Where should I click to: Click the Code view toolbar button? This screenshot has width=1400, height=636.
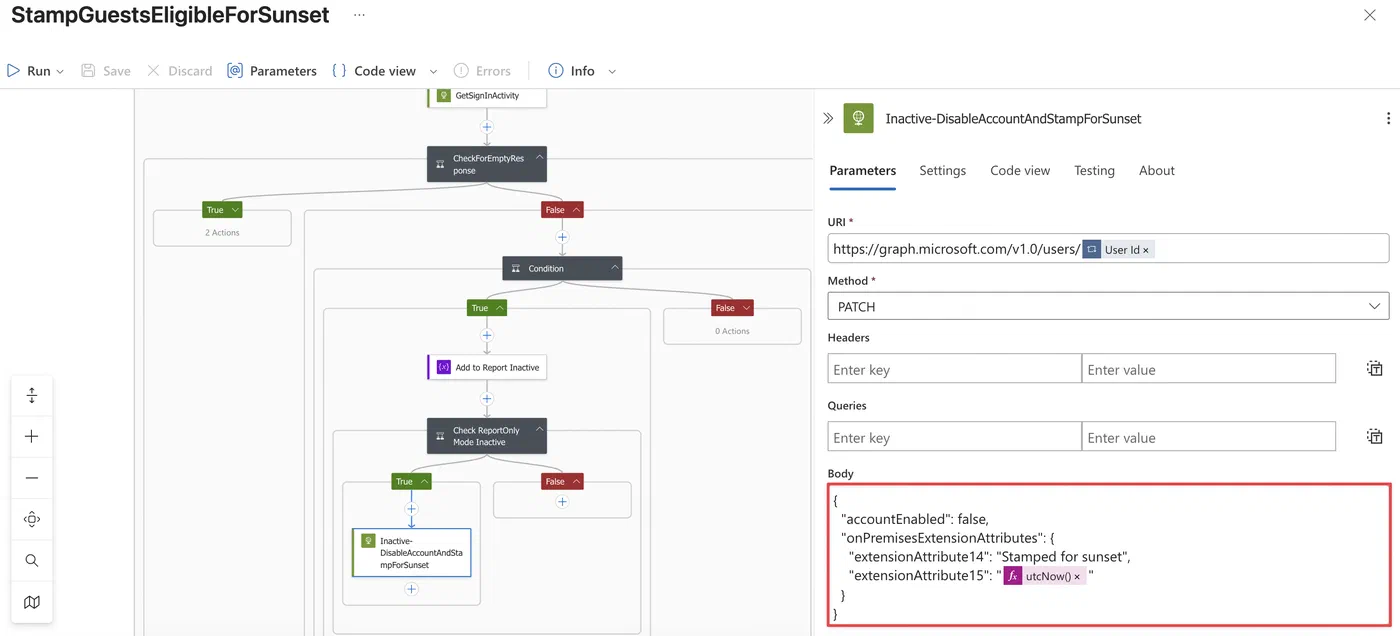point(373,71)
